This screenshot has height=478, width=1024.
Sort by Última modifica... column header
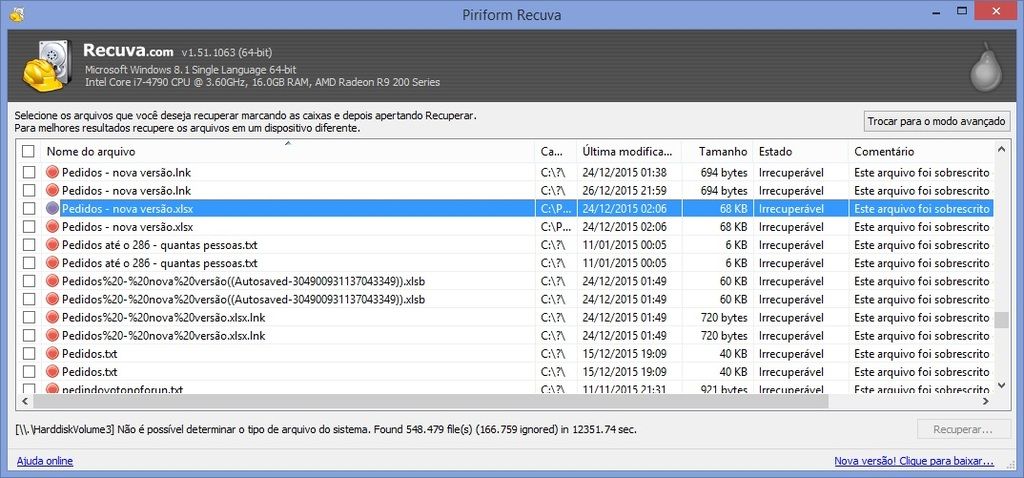click(629, 151)
